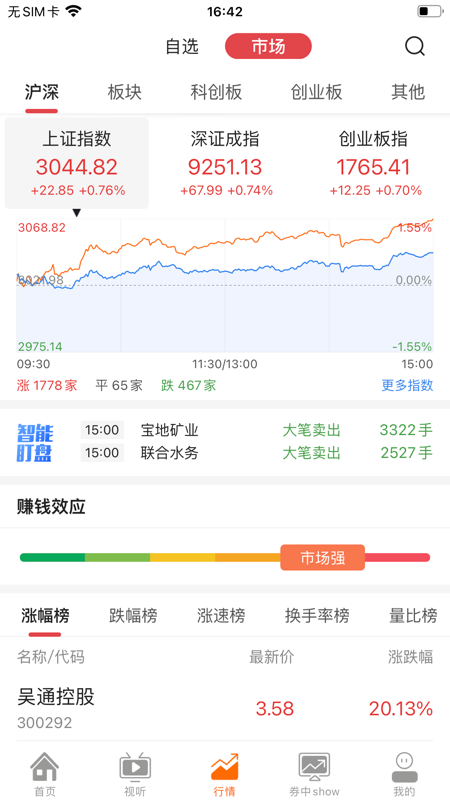Image resolution: width=450 pixels, height=800 pixels.
Task: Tap the 市场强 sentiment indicator
Action: (x=322, y=558)
